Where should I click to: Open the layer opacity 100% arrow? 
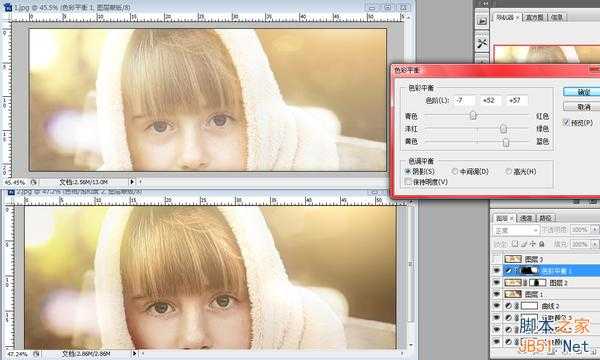point(594,230)
